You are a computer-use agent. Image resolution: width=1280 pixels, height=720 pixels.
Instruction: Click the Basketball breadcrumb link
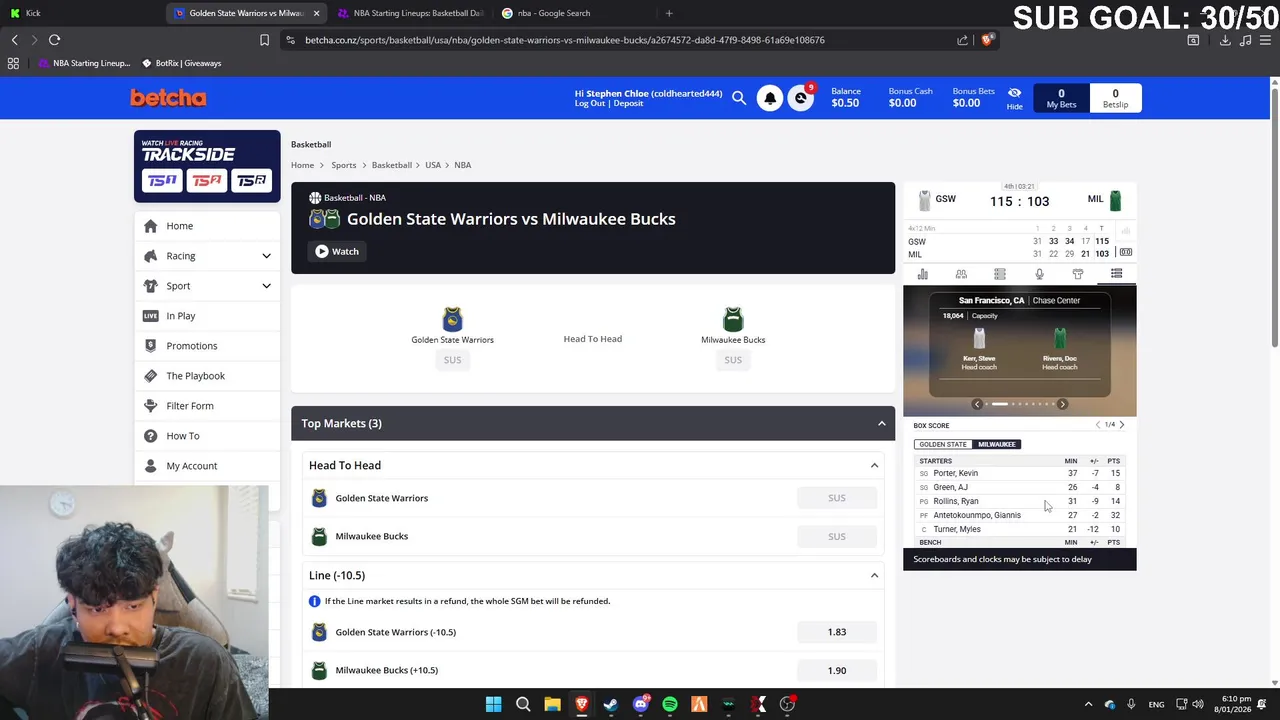(x=392, y=165)
